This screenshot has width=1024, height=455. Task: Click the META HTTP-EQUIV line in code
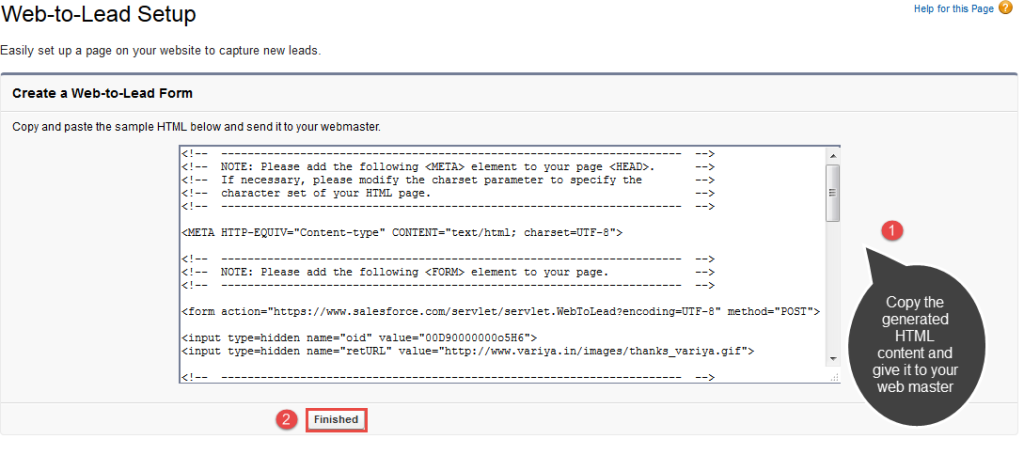tap(402, 232)
